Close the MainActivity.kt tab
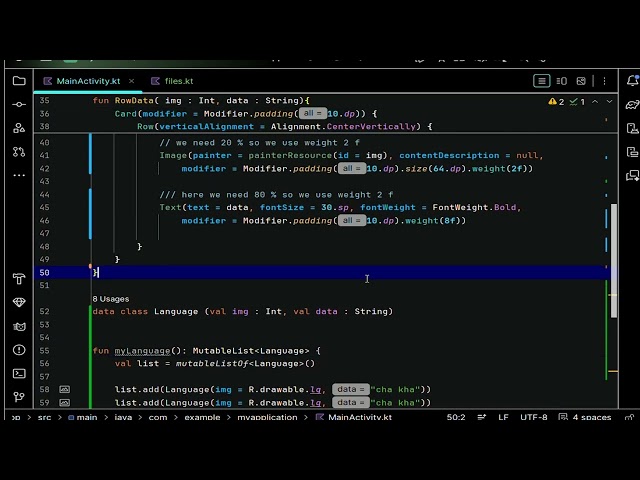Image resolution: width=640 pixels, height=480 pixels. (x=131, y=81)
